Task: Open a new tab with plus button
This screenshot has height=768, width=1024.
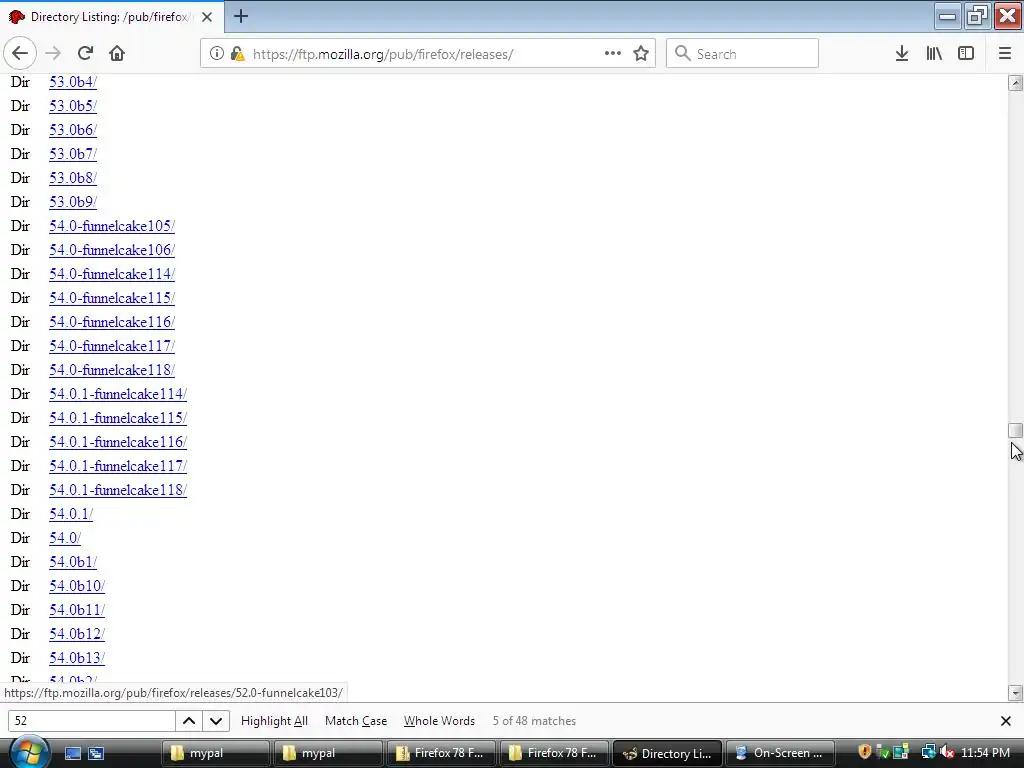Action: pyautogui.click(x=241, y=16)
